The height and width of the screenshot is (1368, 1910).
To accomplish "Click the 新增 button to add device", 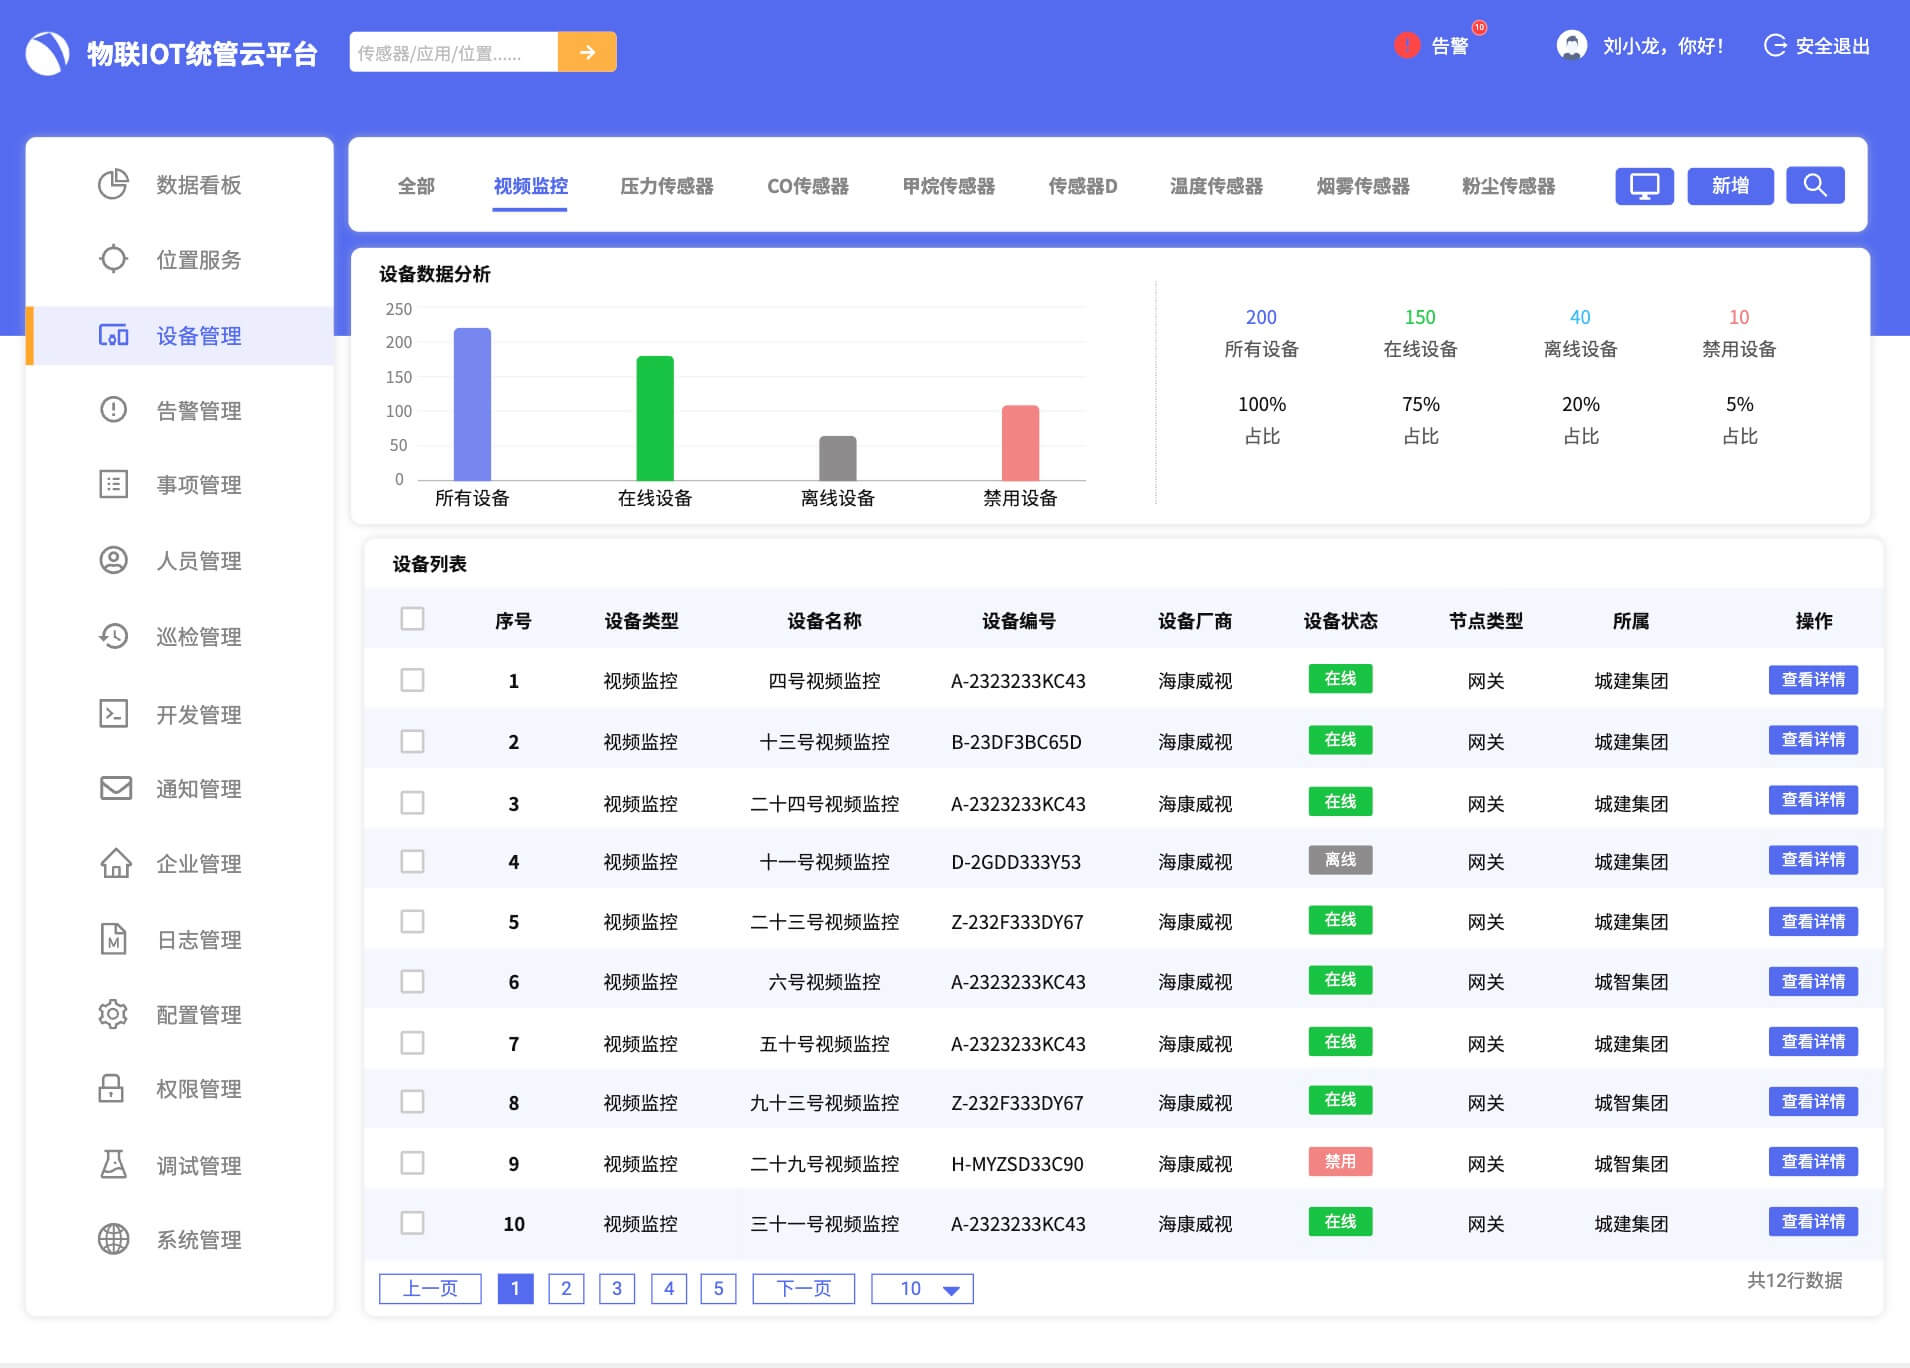I will click(1730, 185).
